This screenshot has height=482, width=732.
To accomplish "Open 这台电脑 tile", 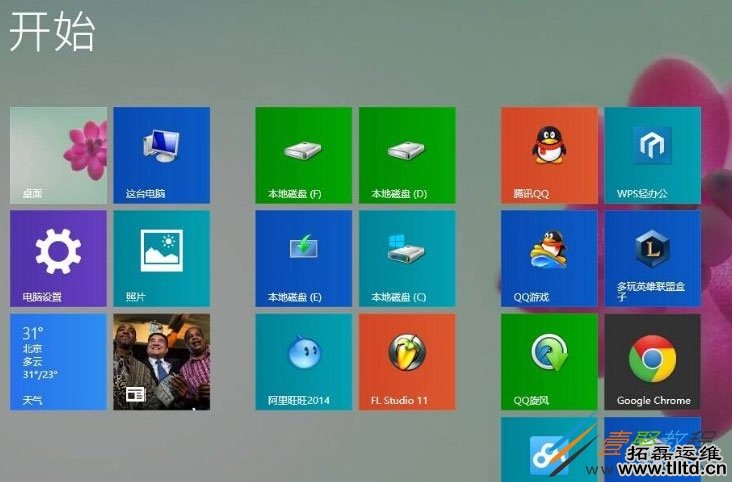I will click(162, 155).
